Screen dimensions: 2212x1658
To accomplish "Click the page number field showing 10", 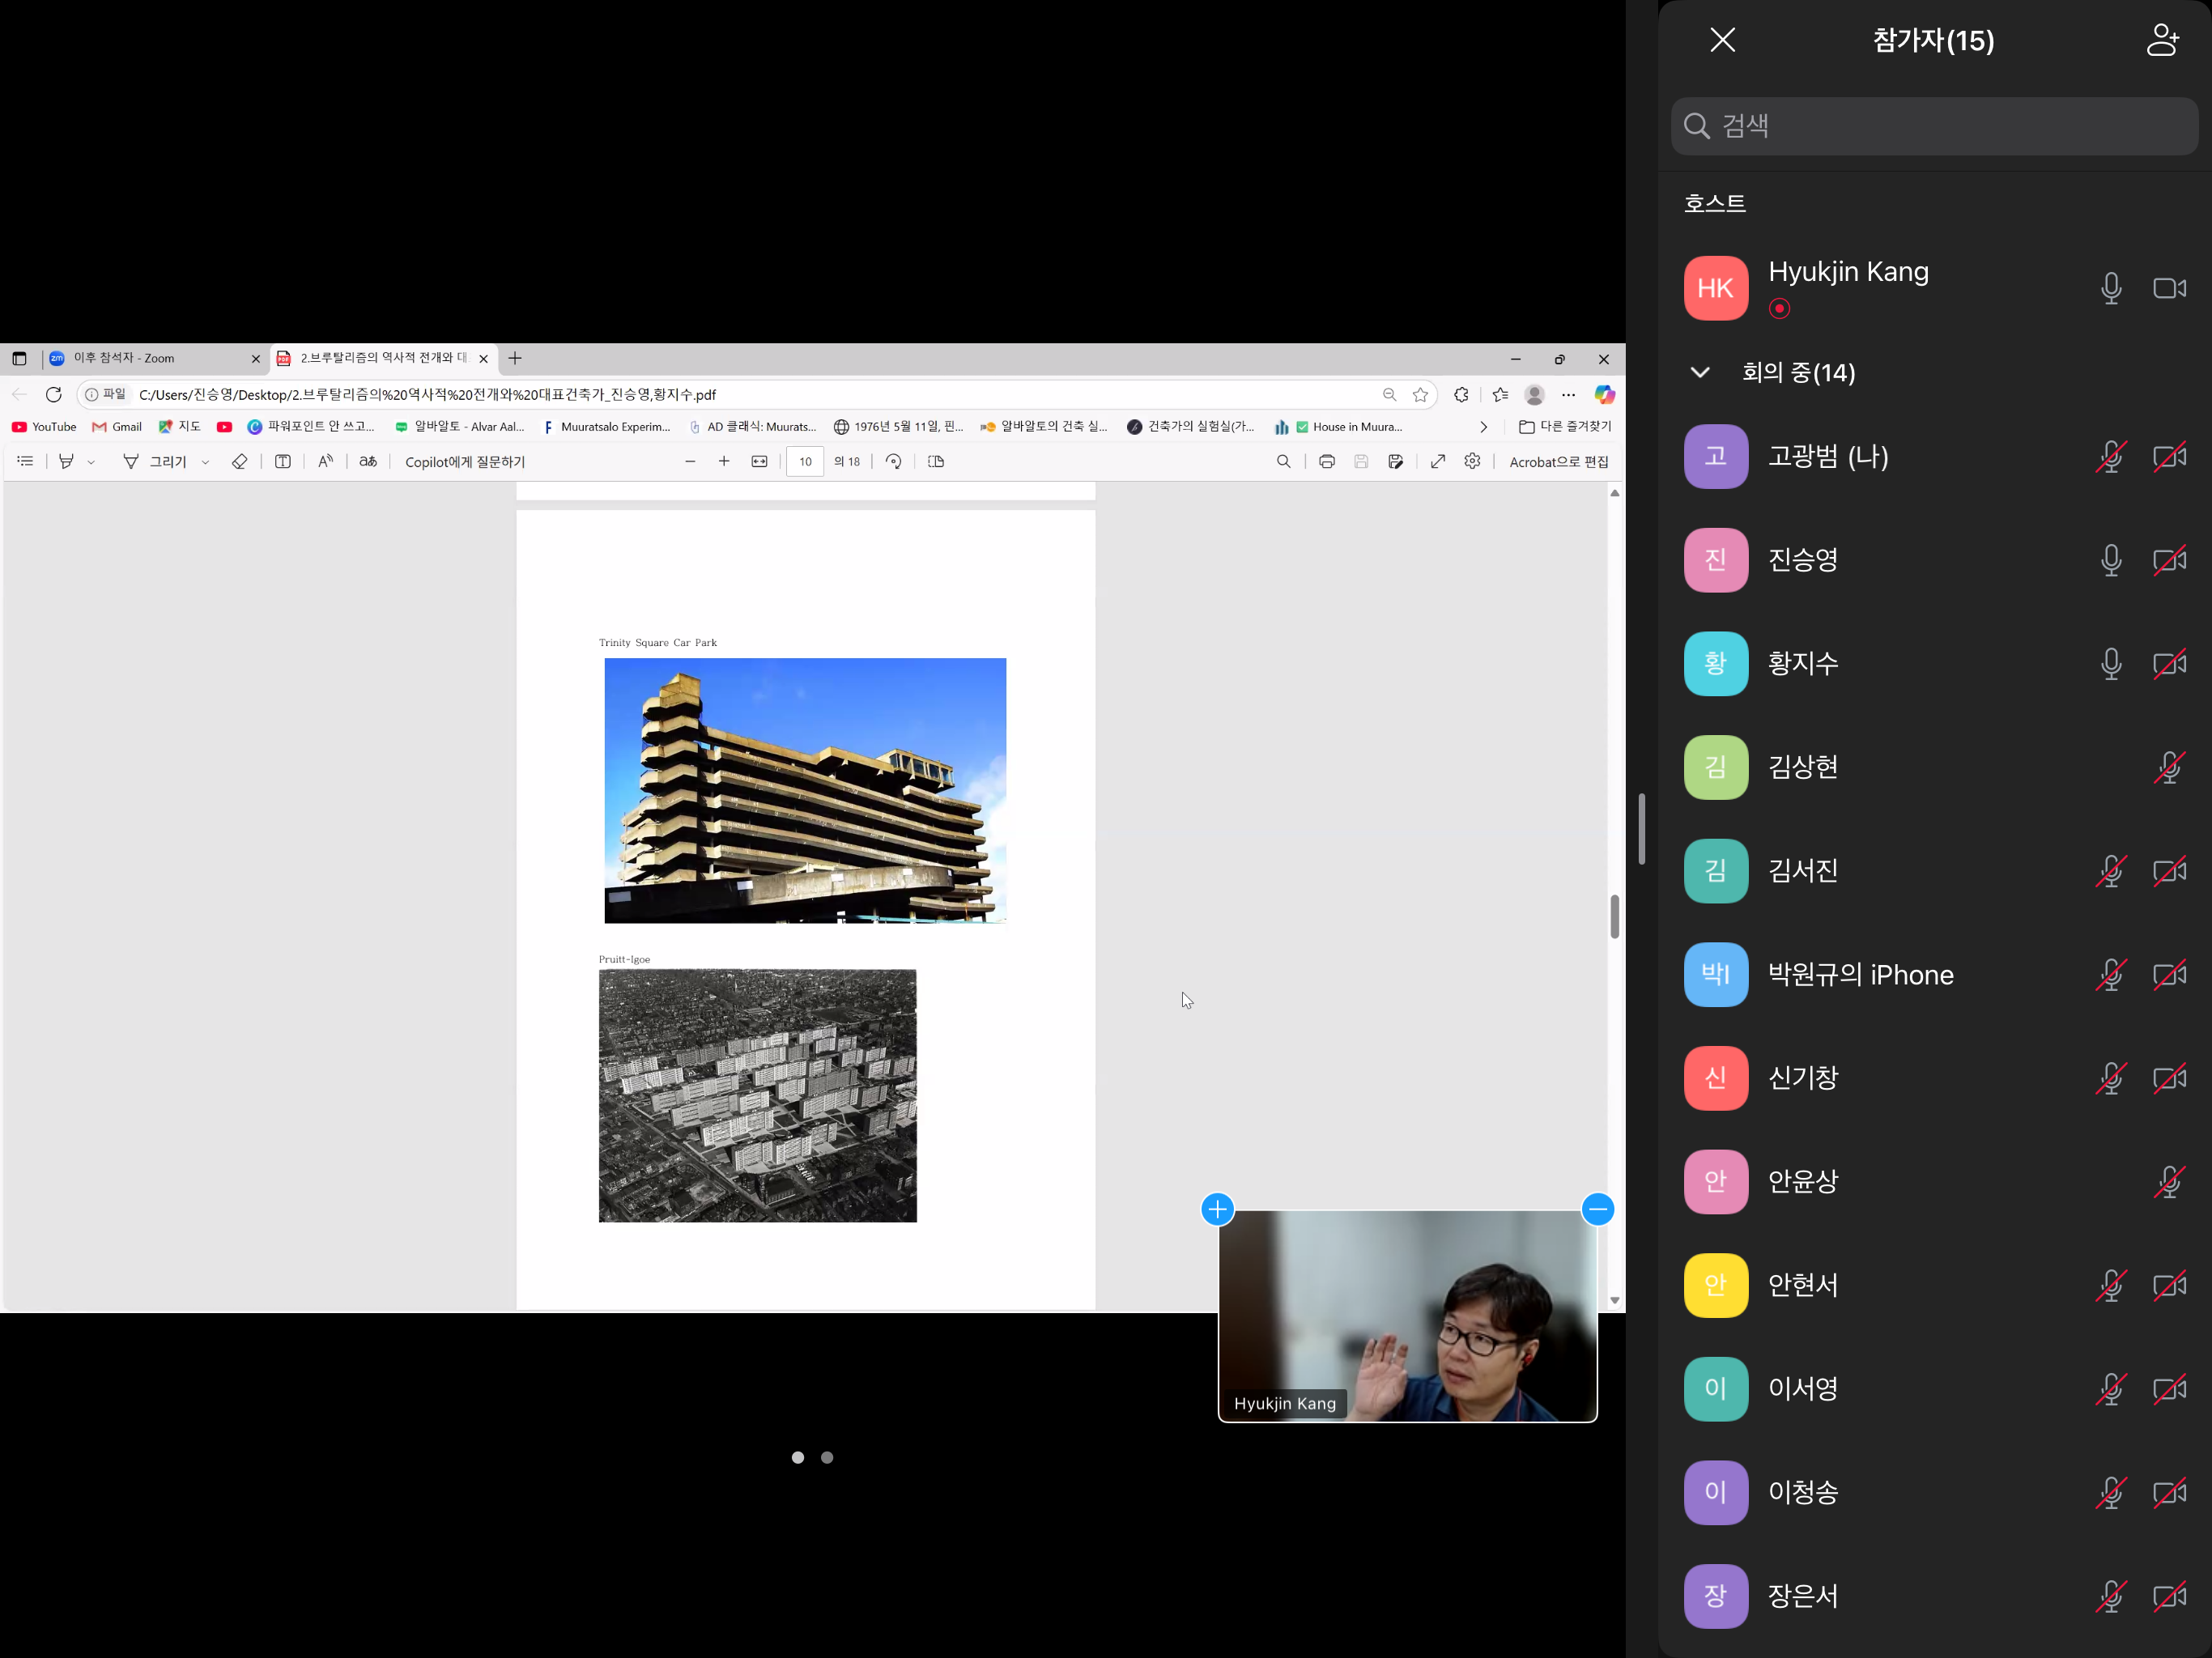I will click(805, 462).
